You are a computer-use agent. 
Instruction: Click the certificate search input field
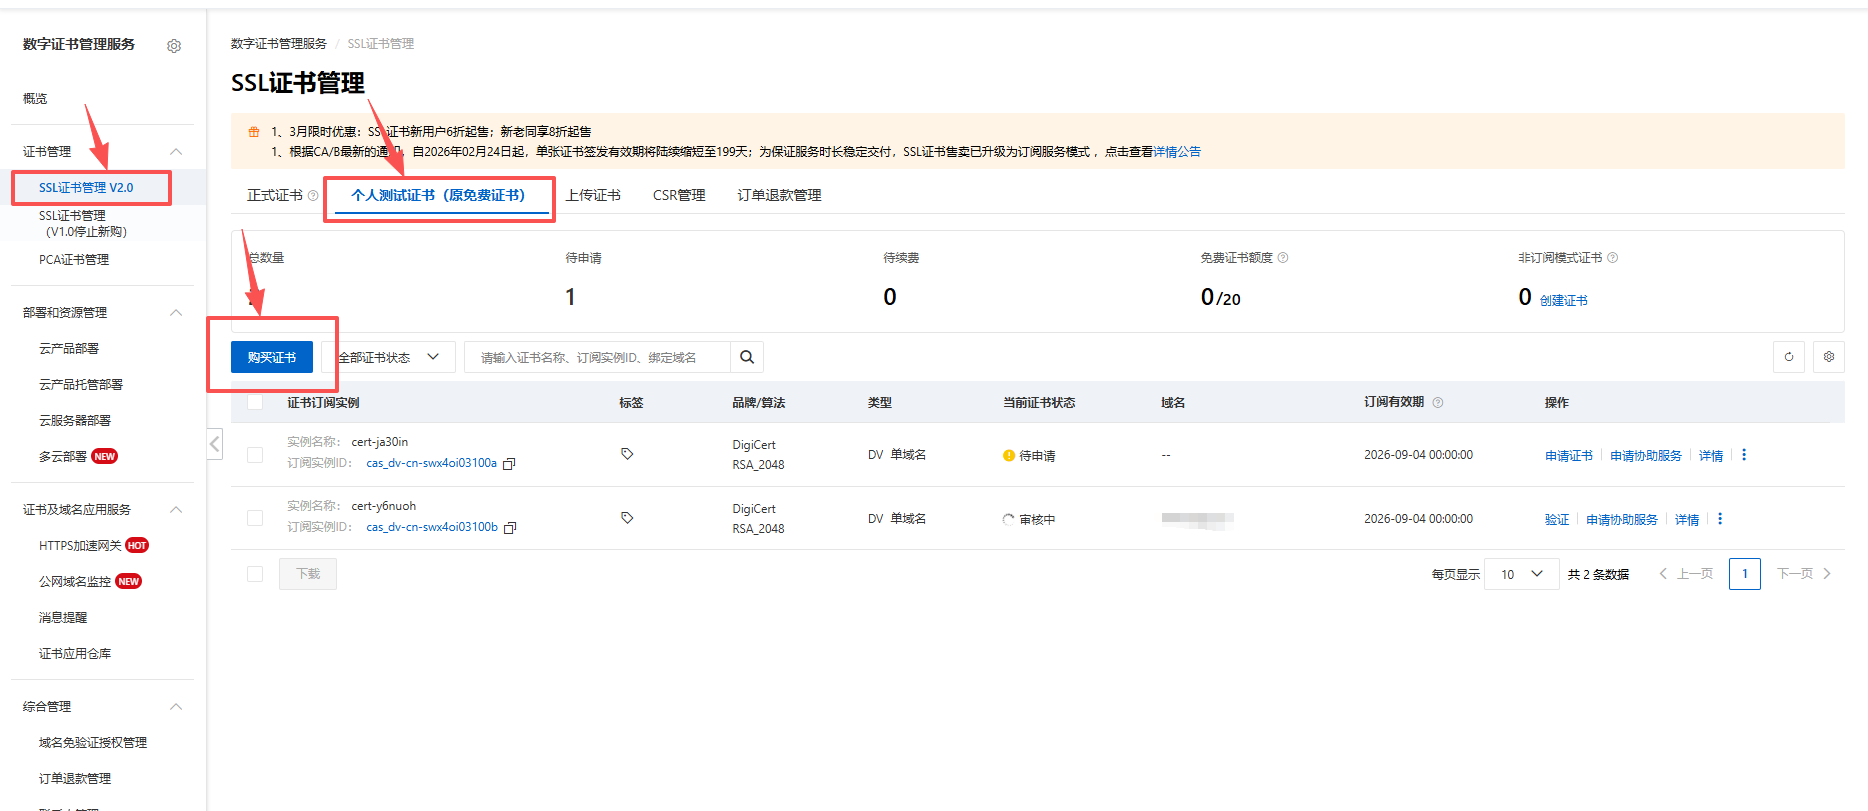(597, 357)
